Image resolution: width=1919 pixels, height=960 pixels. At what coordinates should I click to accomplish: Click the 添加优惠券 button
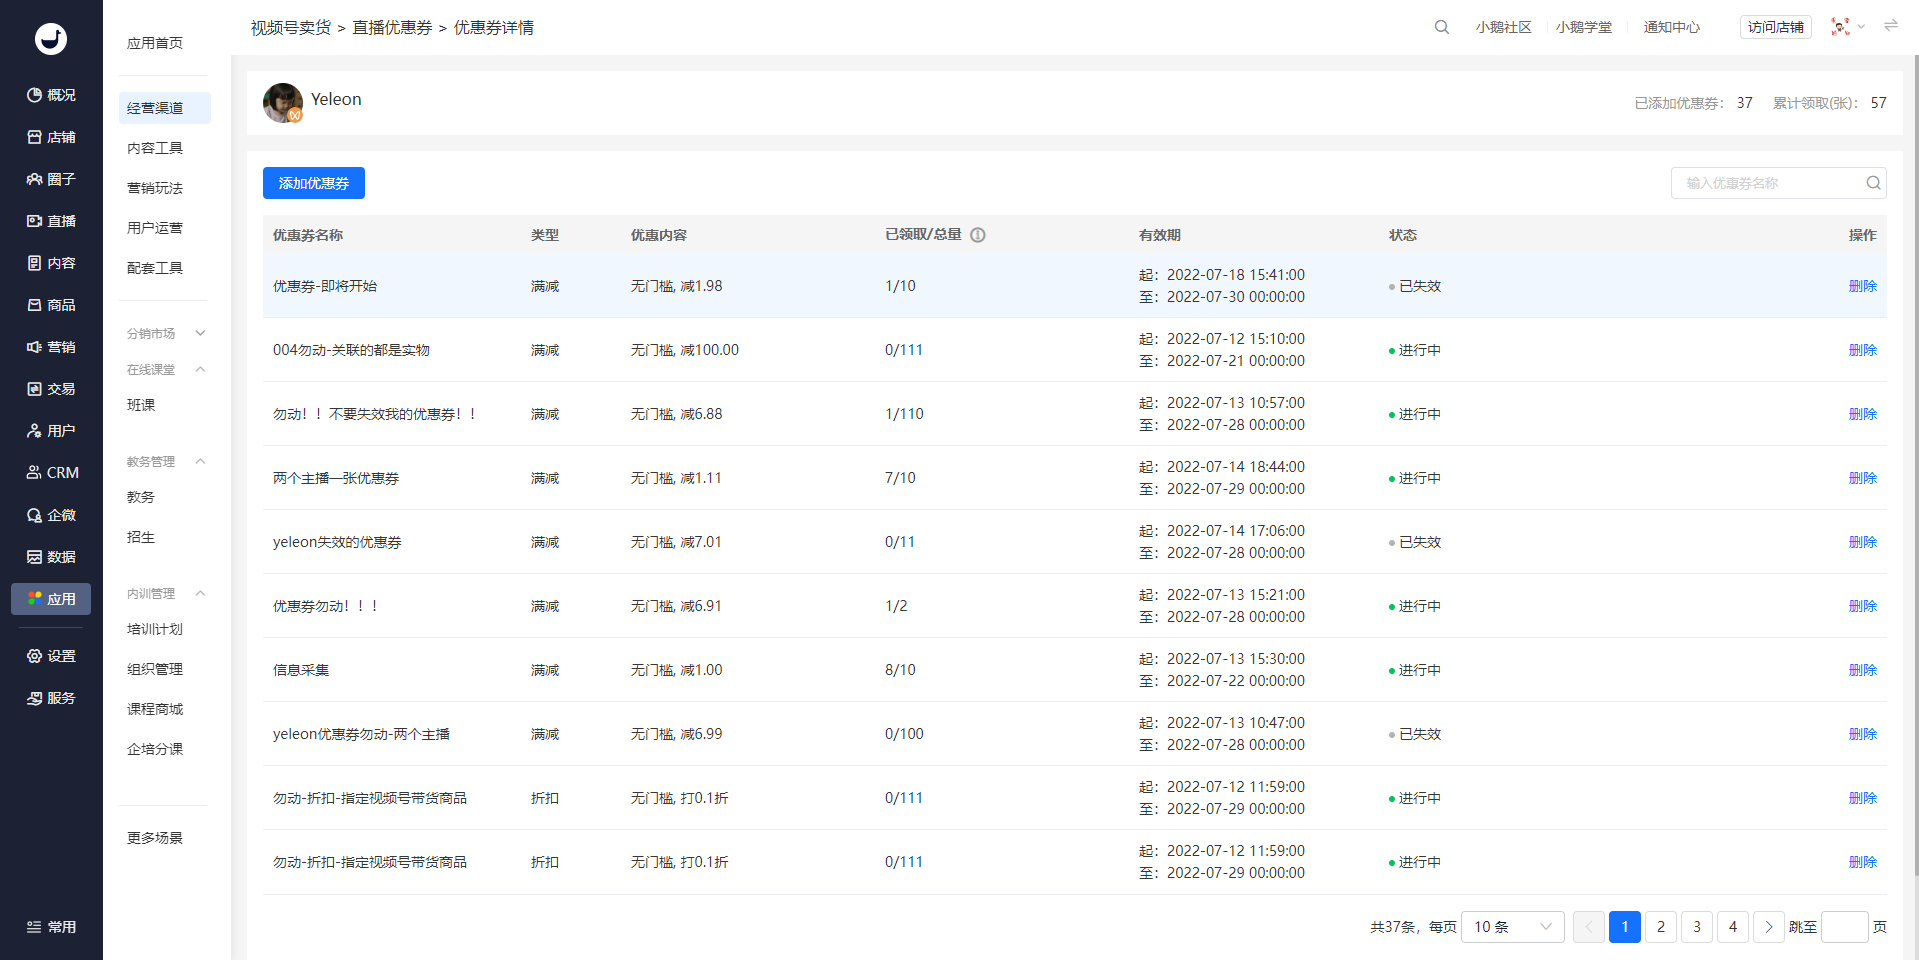[314, 183]
